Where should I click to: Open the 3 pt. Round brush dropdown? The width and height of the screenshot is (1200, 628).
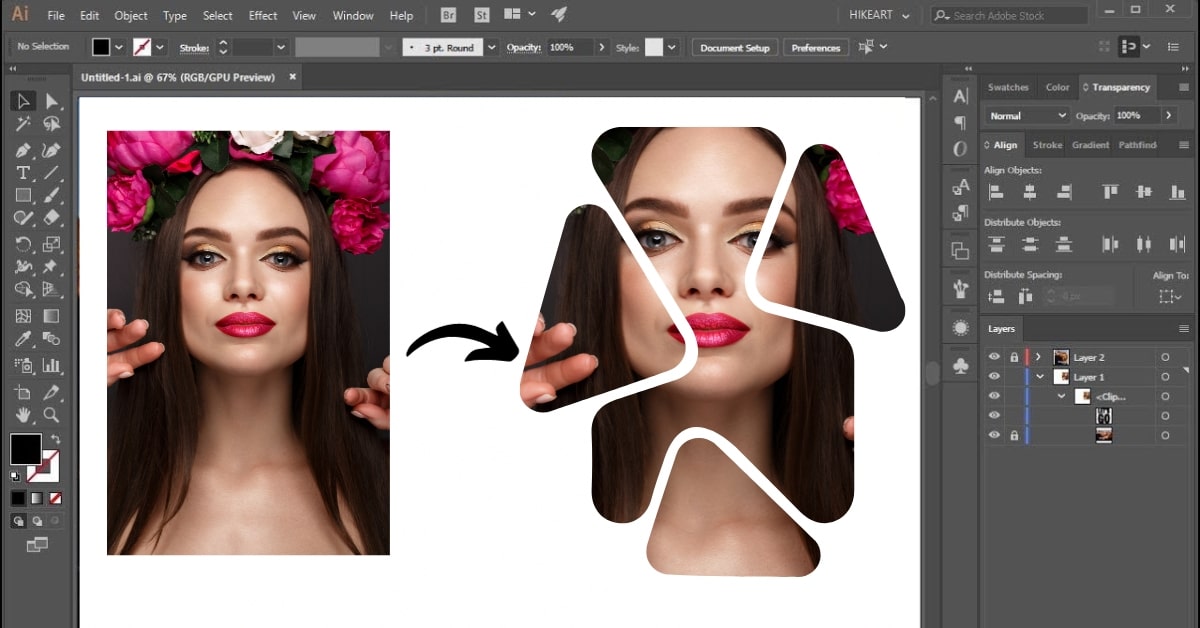tap(491, 47)
